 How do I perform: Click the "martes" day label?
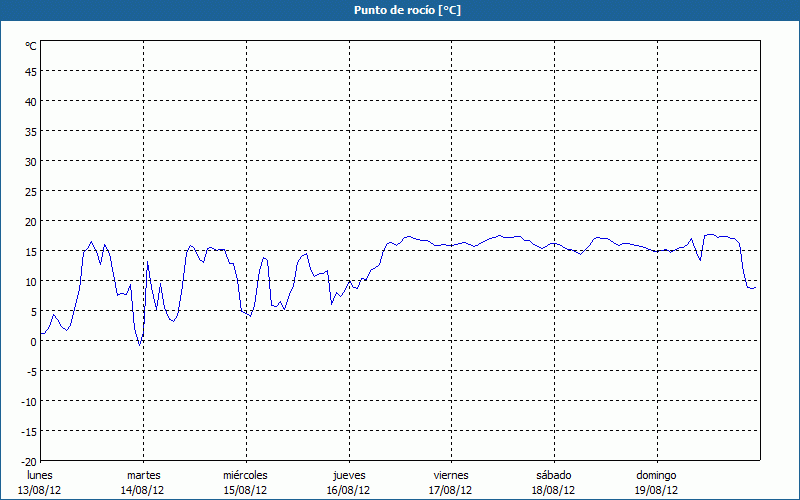pos(143,475)
